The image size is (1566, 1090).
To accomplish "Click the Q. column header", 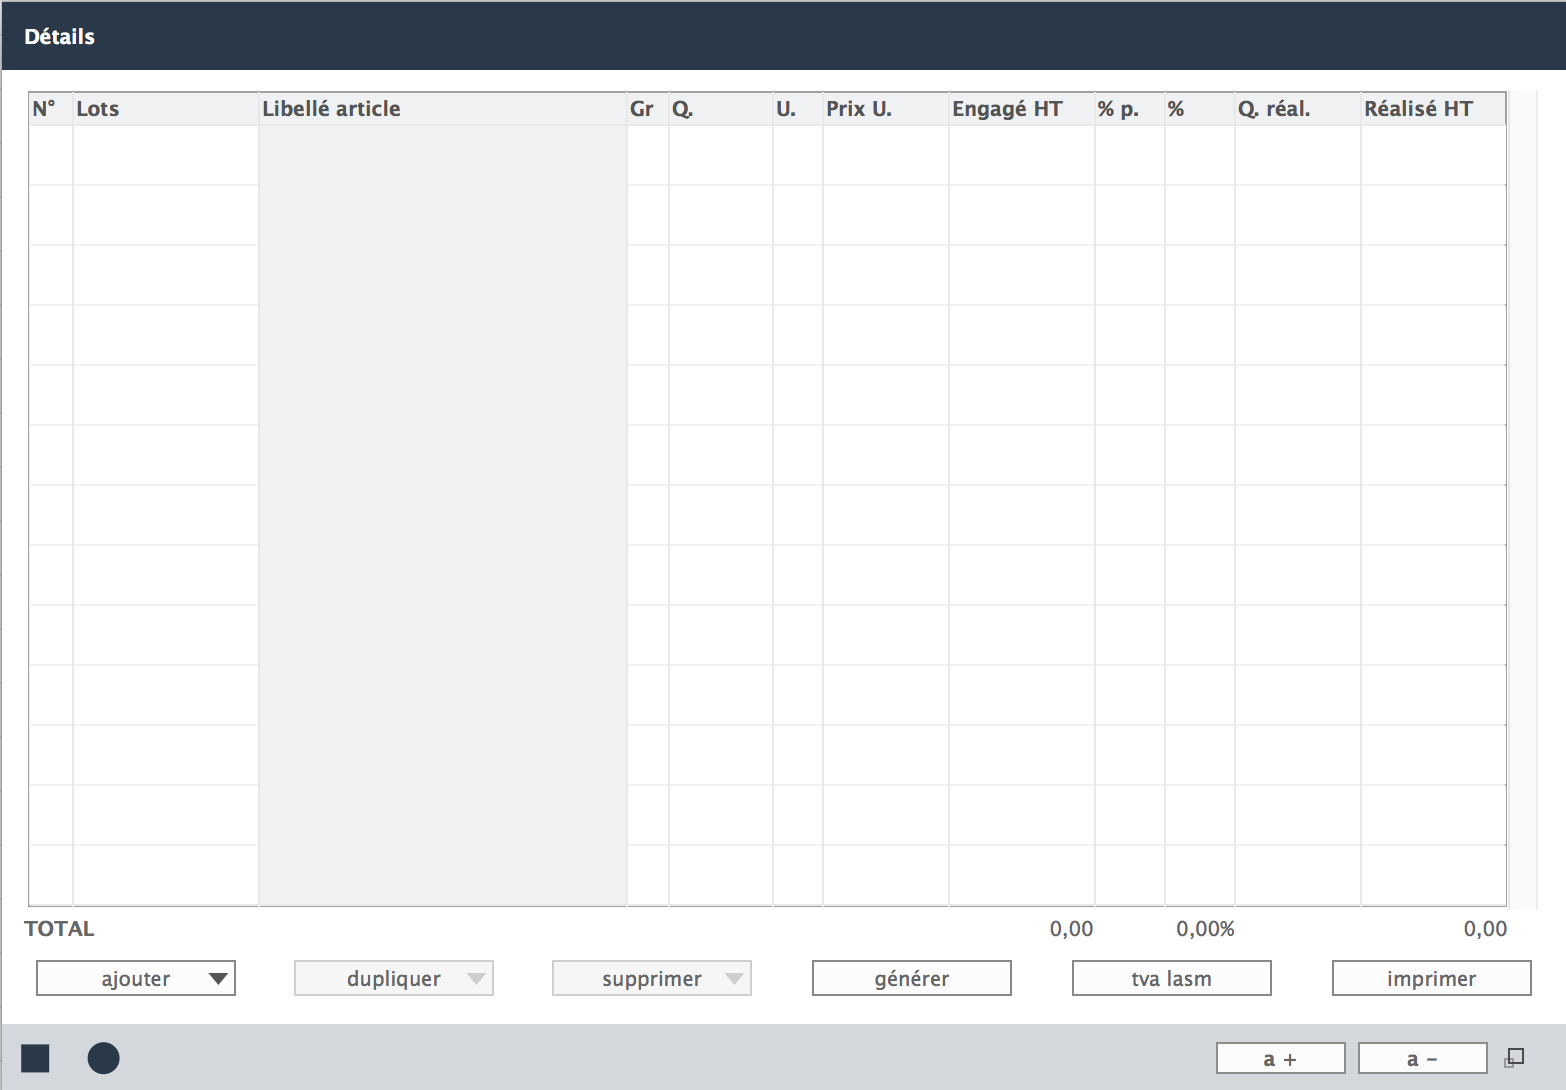I will (x=721, y=109).
